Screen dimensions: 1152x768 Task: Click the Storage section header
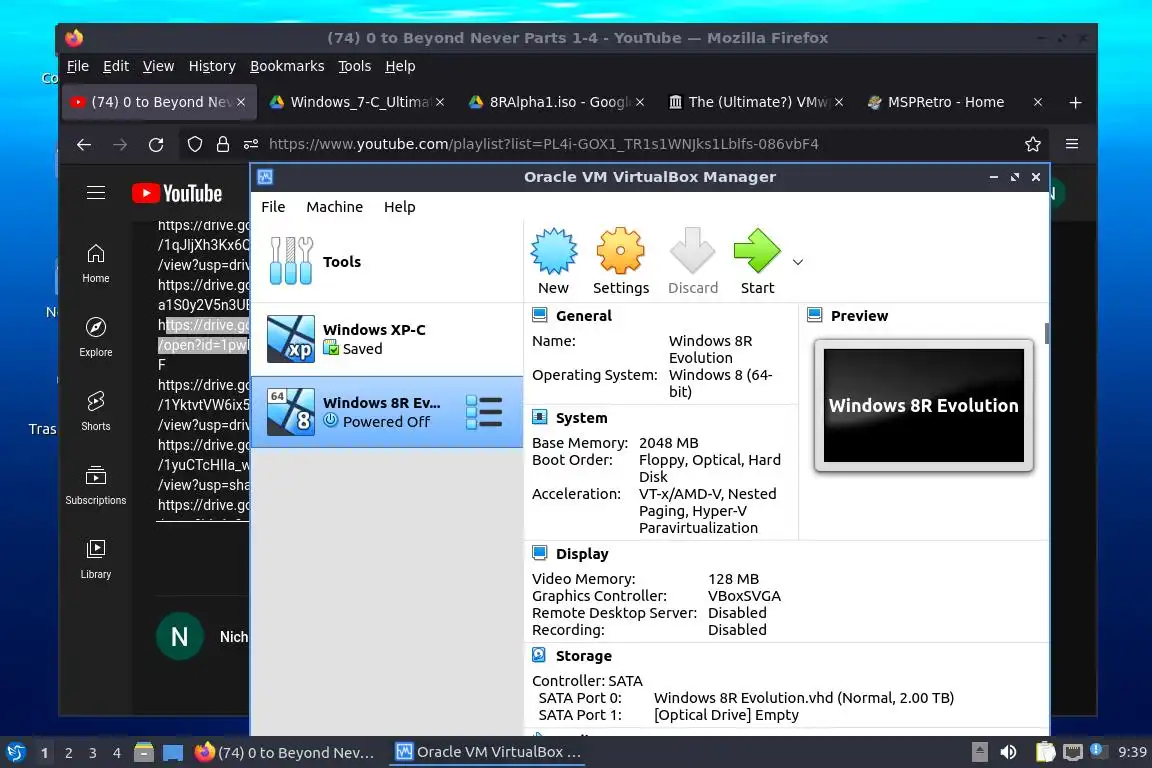(583, 656)
